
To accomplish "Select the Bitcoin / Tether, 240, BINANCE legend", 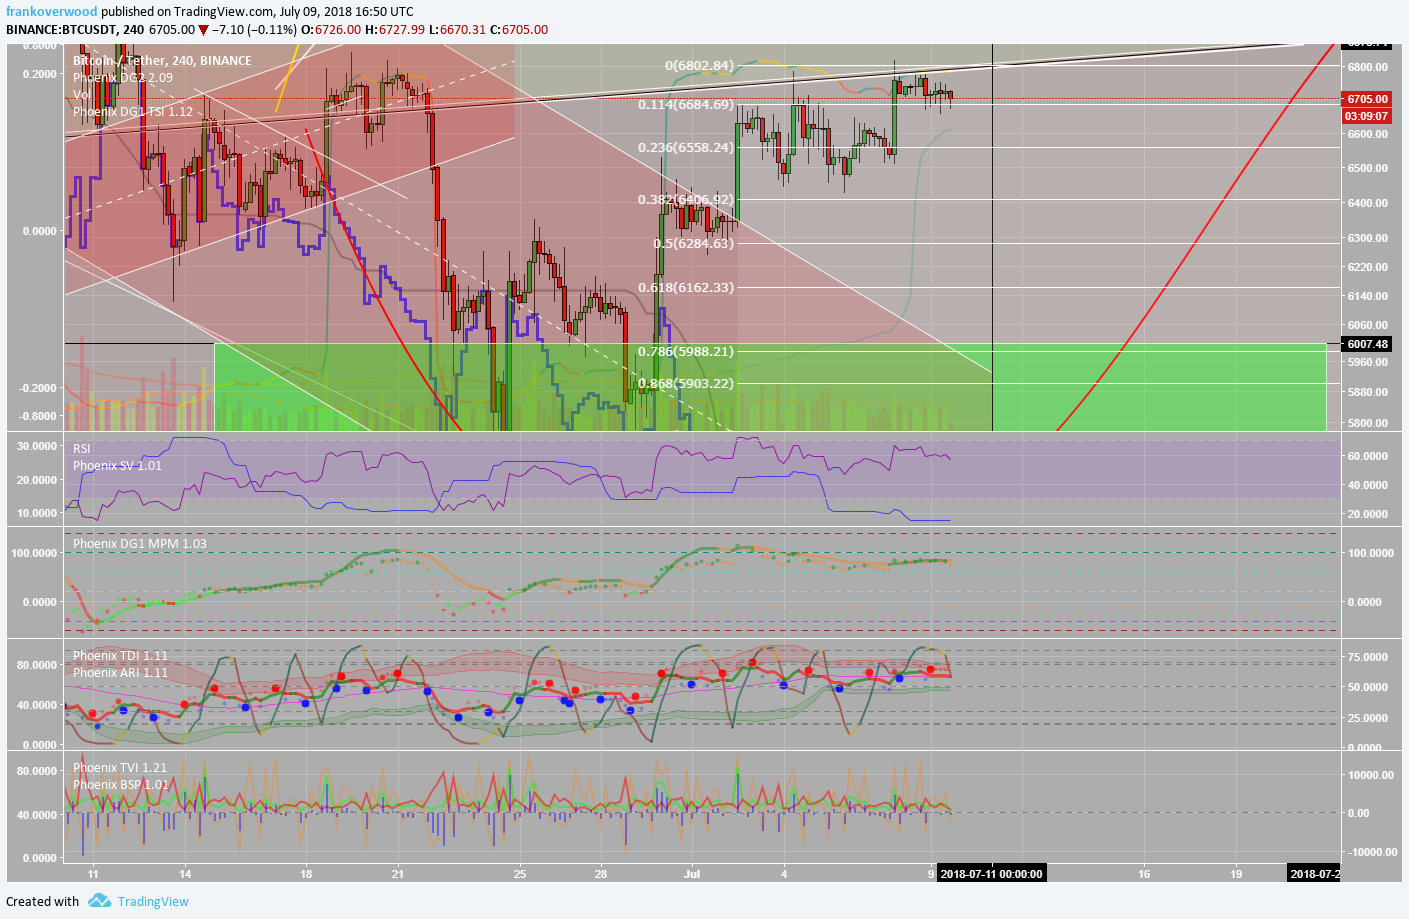I will (162, 60).
